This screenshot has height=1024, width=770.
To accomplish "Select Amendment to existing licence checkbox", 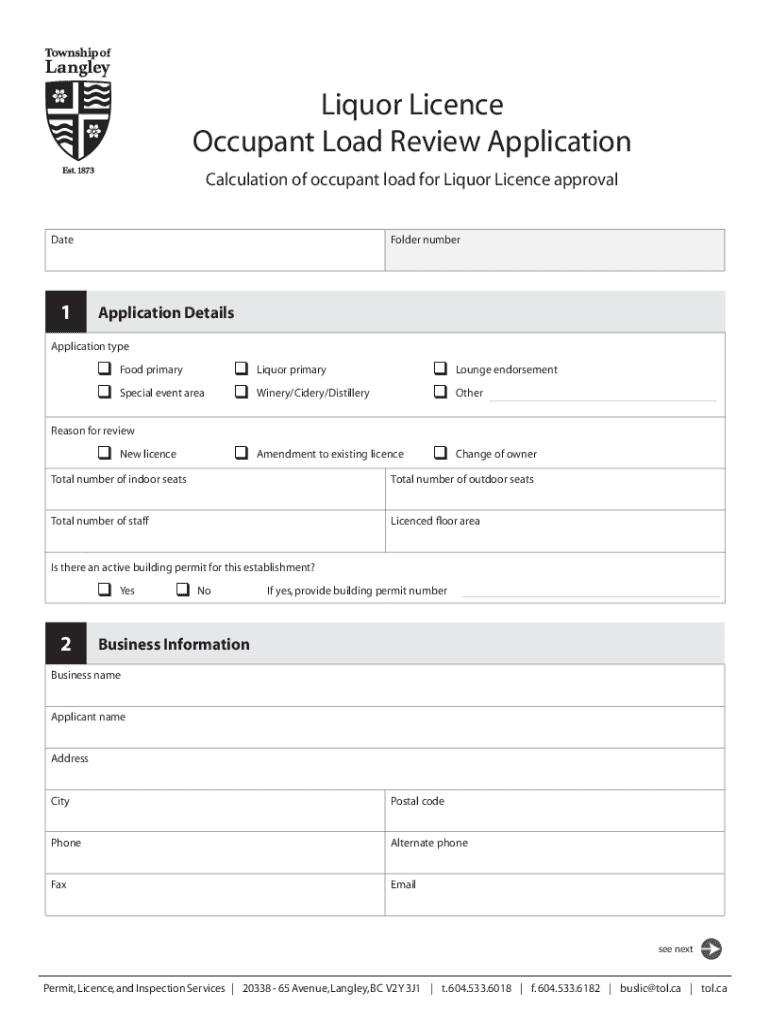I will (241, 453).
